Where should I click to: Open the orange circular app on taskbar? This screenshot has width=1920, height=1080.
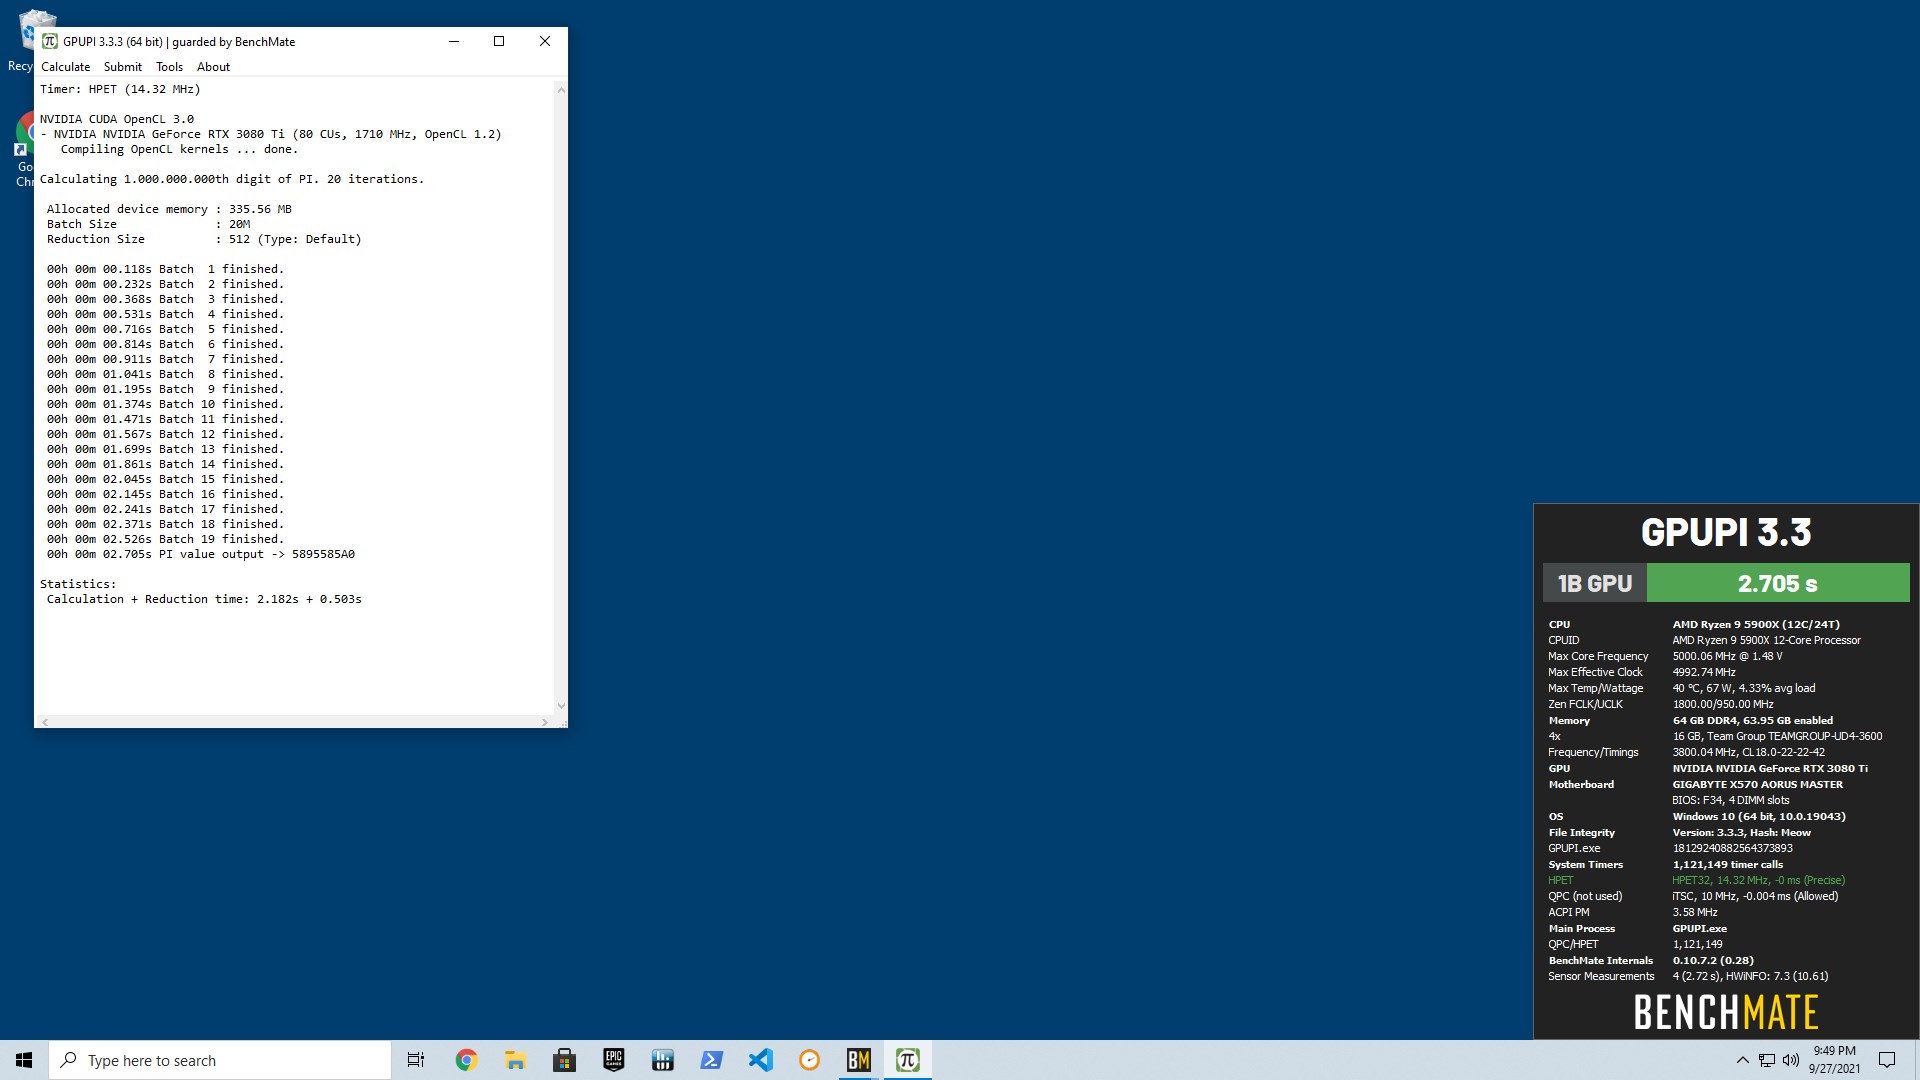point(809,1060)
